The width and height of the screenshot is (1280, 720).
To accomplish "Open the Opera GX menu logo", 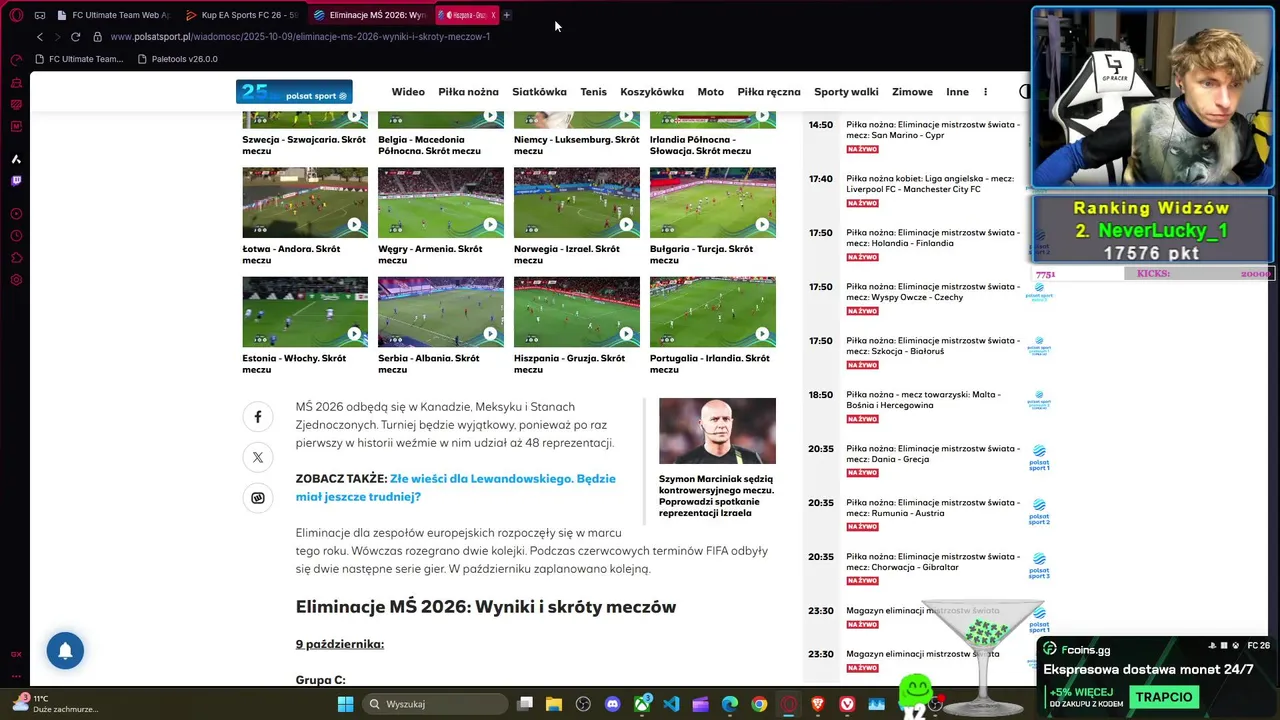I will click(x=16, y=15).
